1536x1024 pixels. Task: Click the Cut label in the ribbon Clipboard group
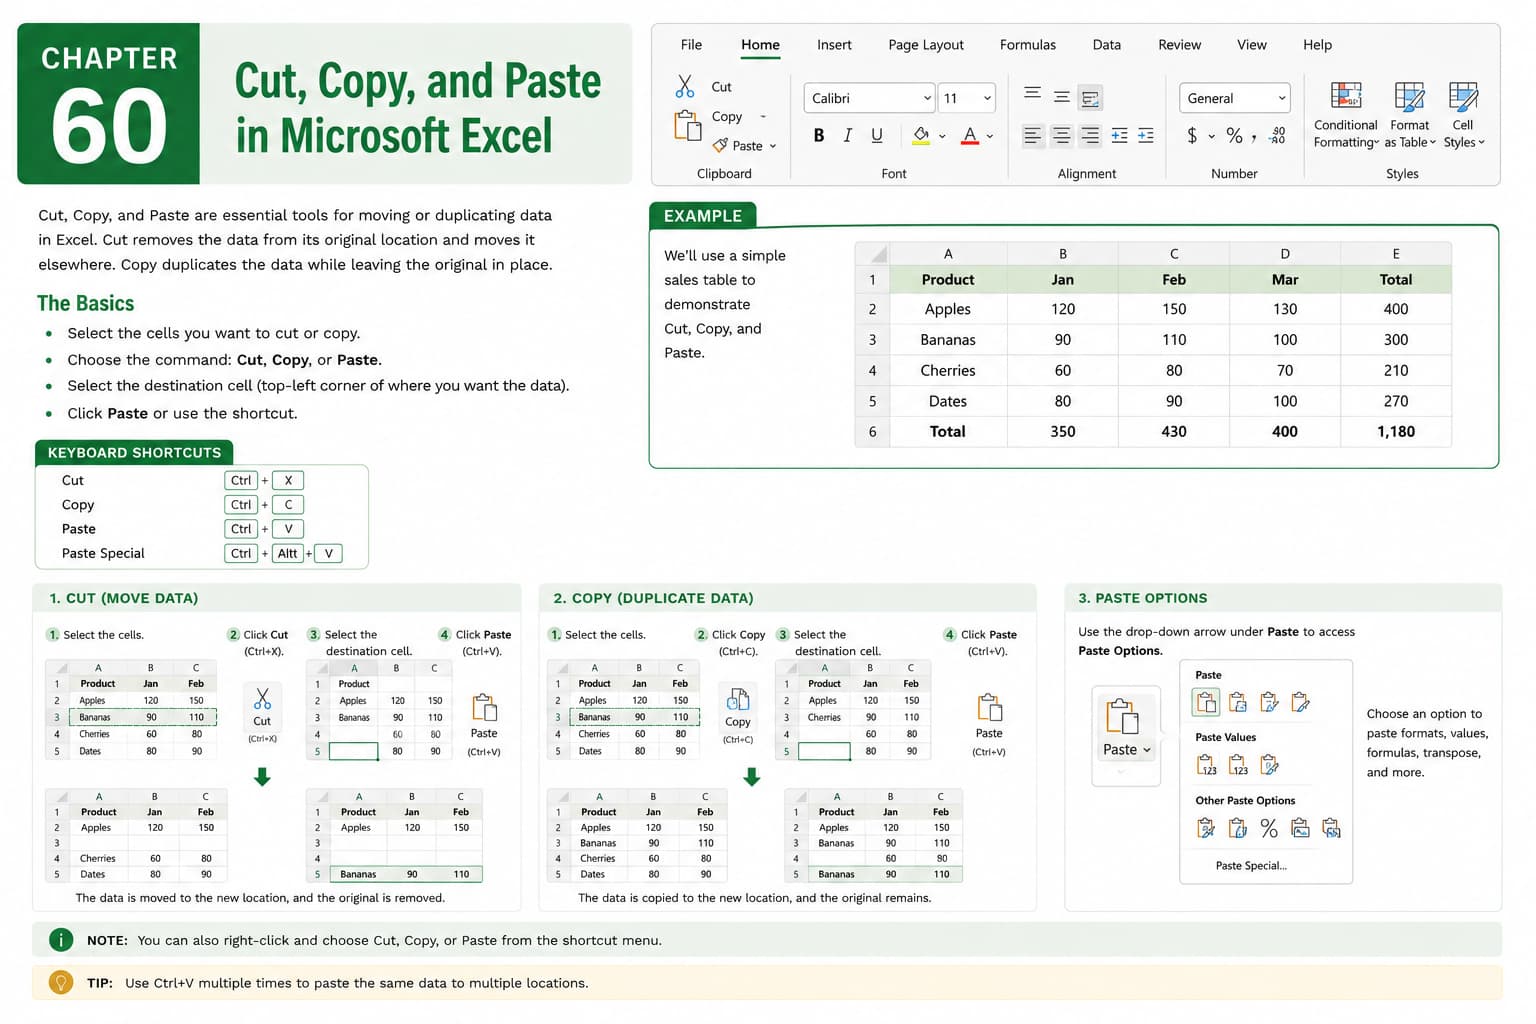tap(721, 87)
